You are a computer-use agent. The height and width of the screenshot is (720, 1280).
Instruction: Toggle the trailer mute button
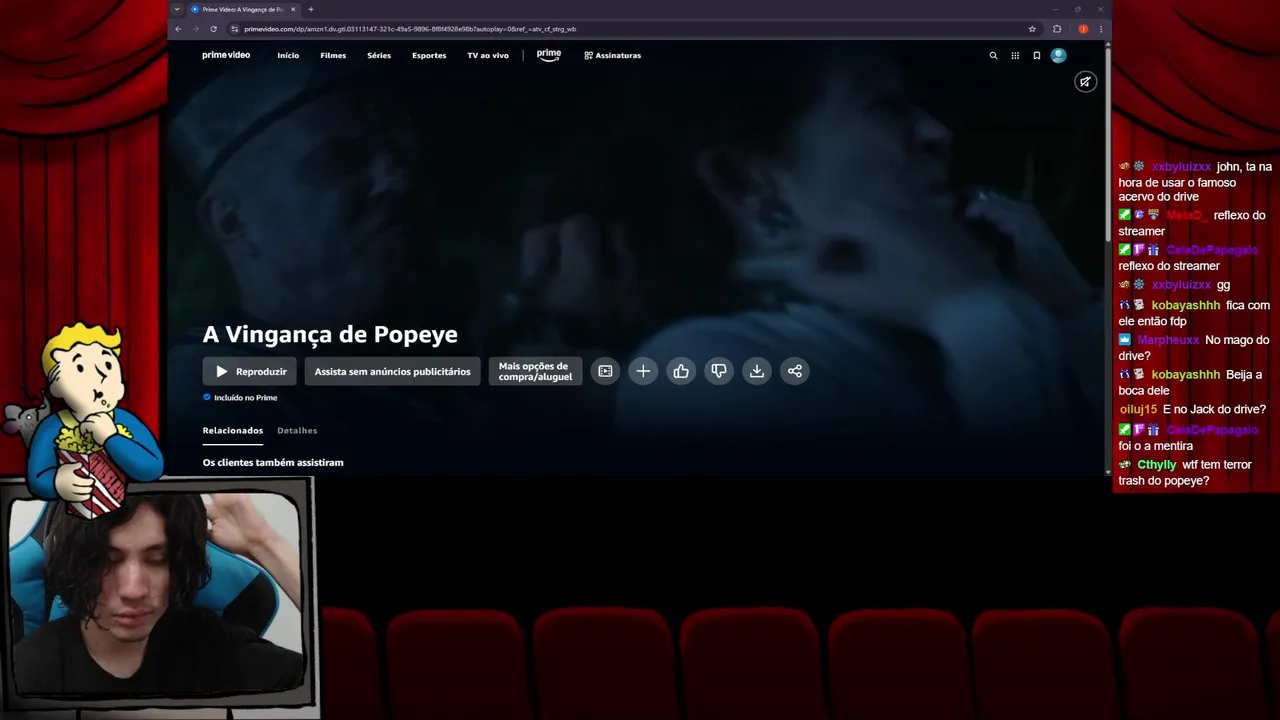pyautogui.click(x=1085, y=82)
